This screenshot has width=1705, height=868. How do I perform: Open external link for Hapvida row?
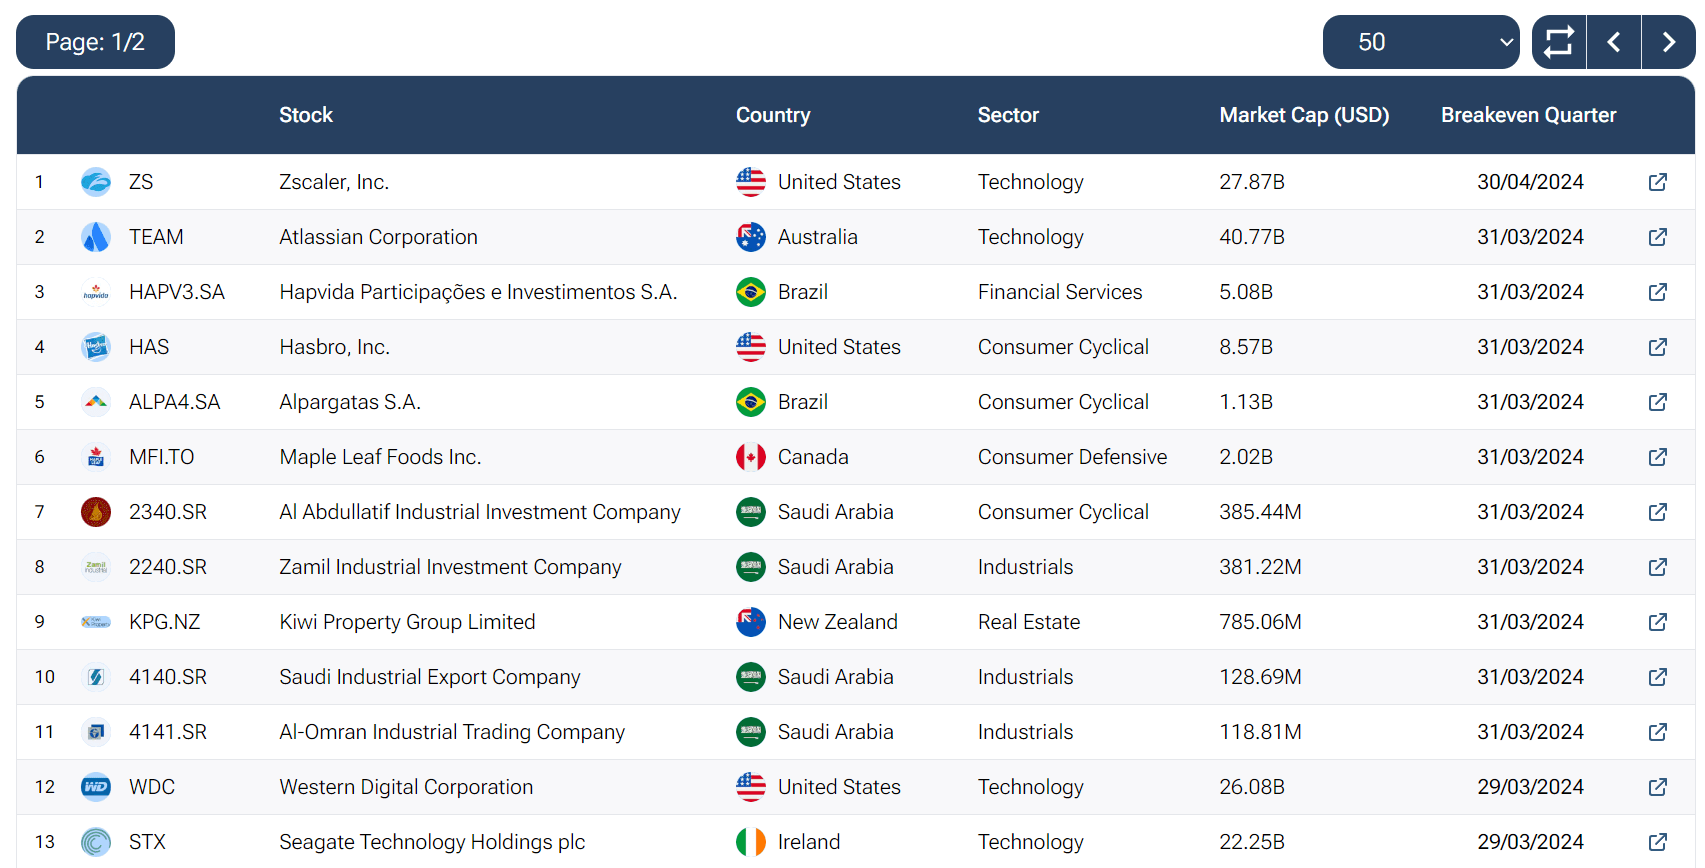1657,292
